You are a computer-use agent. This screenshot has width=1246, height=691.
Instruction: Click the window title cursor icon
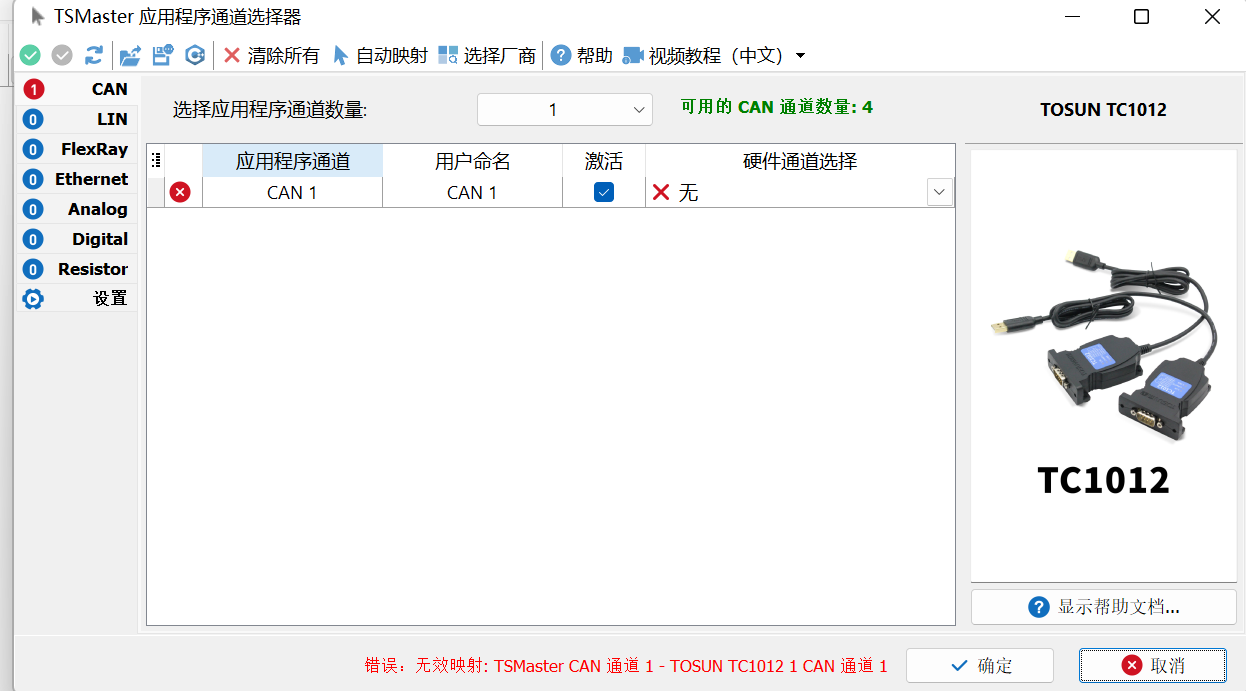[x=38, y=17]
